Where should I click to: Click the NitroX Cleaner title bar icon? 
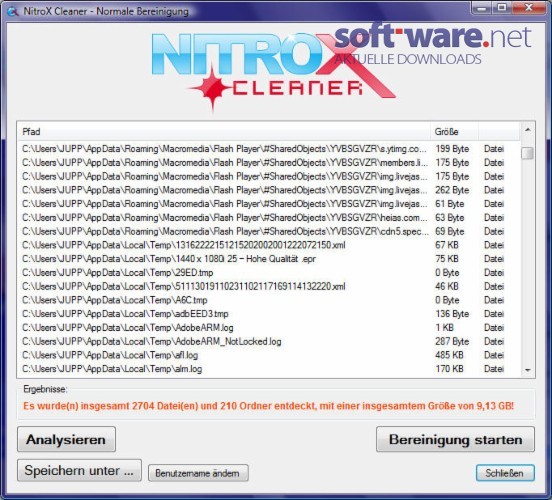click(12, 11)
